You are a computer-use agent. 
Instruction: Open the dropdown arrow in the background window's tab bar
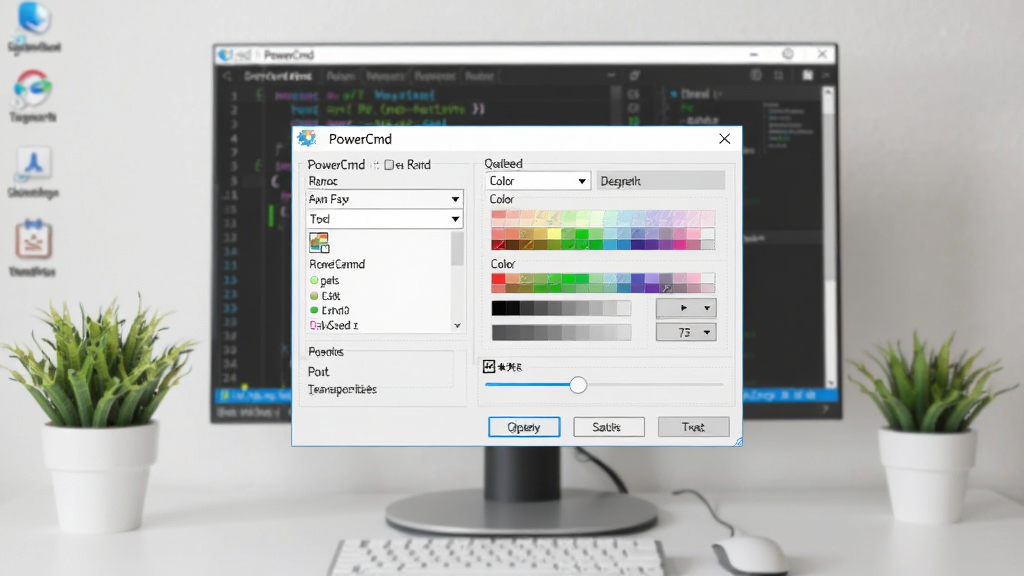point(611,76)
